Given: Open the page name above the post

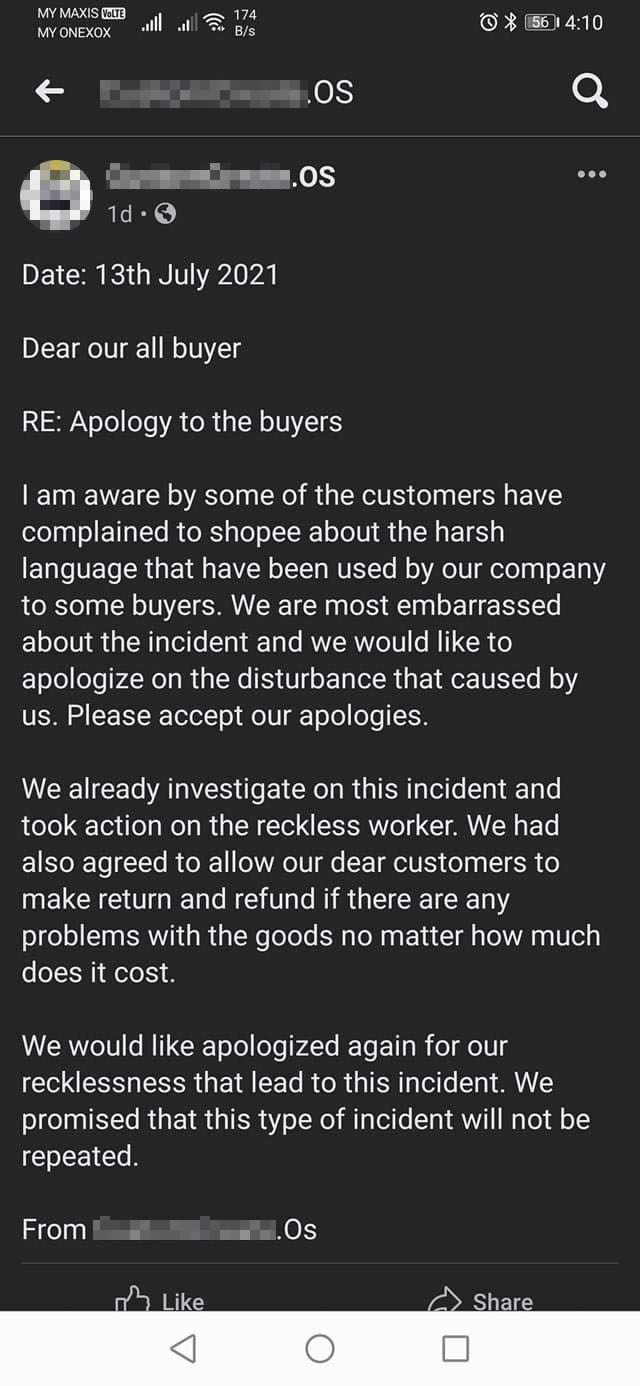Looking at the screenshot, I should coord(221,177).
